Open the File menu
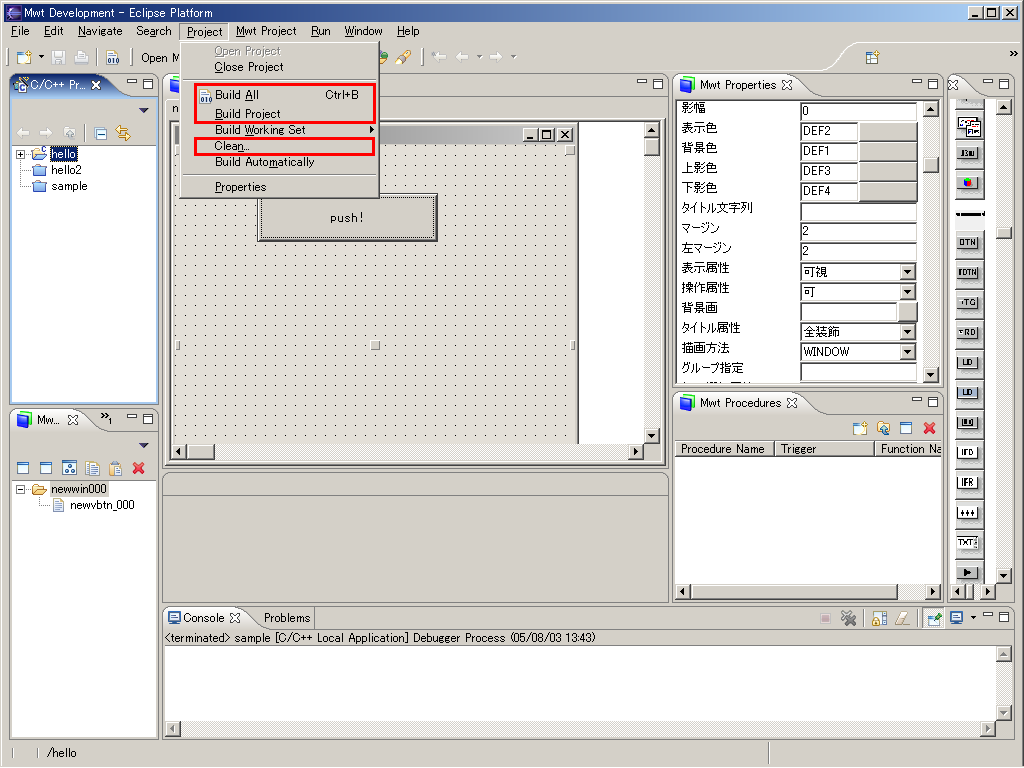This screenshot has width=1024, height=768. pyautogui.click(x=20, y=31)
